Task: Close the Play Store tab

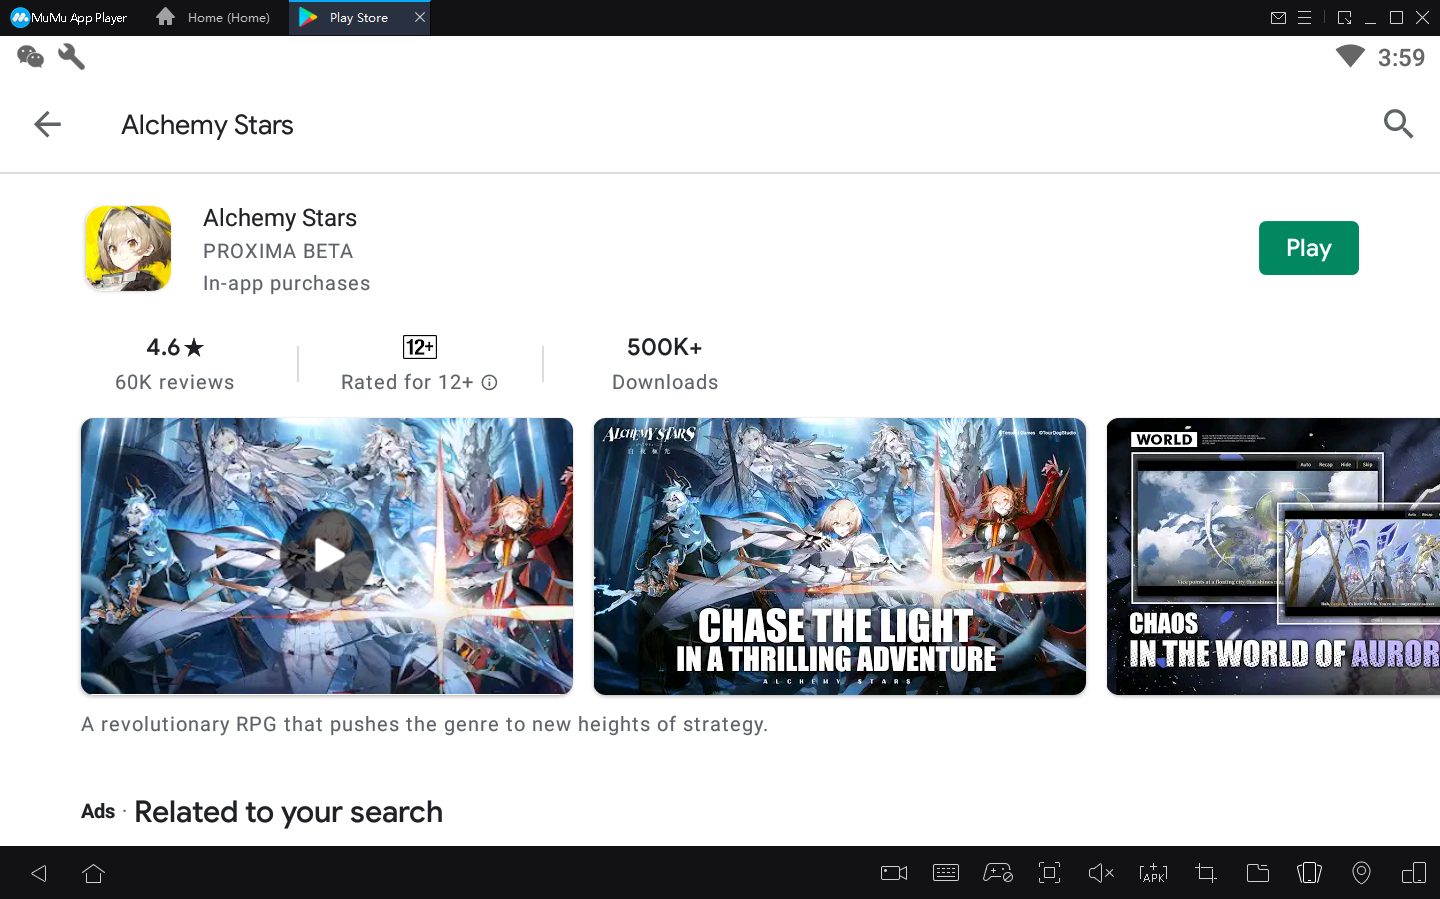Action: (x=420, y=17)
